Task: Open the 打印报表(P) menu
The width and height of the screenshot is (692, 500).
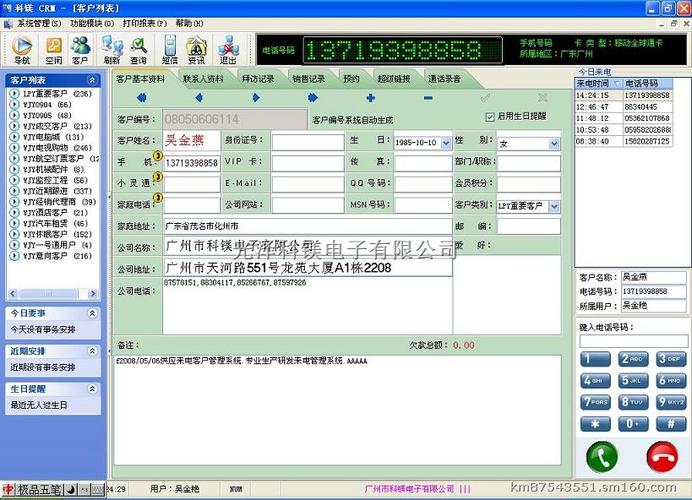Action: point(145,23)
